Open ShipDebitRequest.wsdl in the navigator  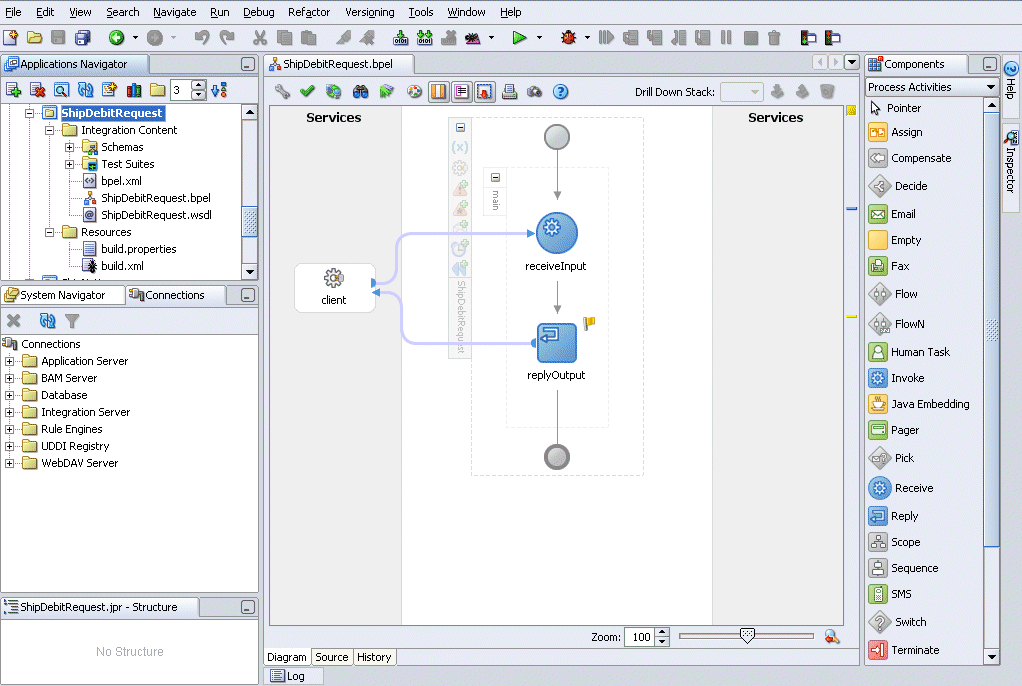[x=156, y=215]
